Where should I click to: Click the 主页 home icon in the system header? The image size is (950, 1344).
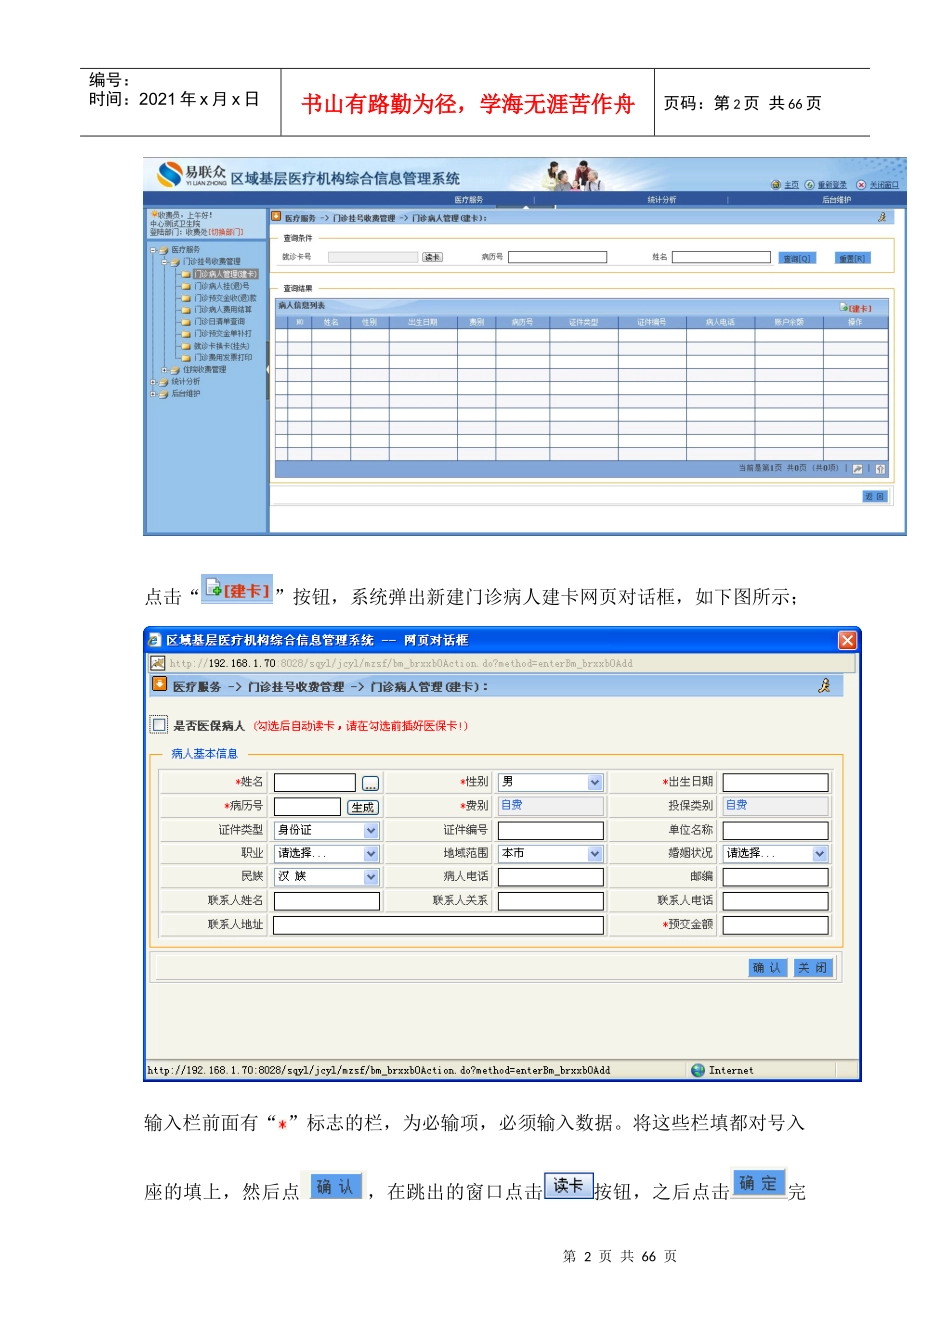[x=776, y=185]
